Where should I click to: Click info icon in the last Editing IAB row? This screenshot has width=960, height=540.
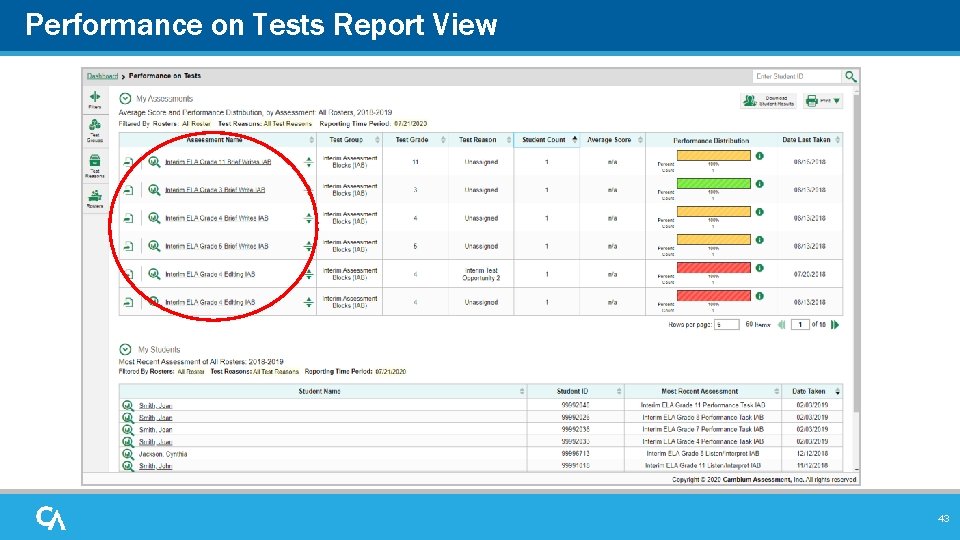point(759,296)
